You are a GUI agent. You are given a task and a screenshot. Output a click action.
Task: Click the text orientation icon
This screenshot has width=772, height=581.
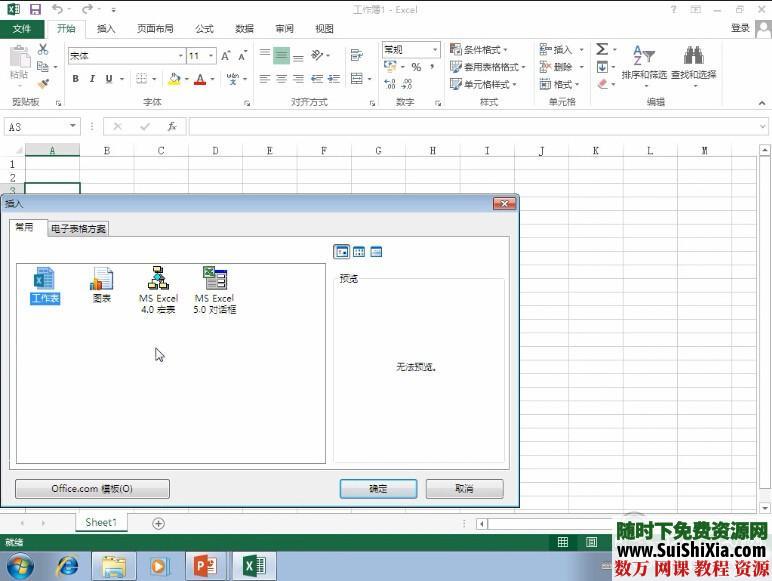pyautogui.click(x=317, y=55)
